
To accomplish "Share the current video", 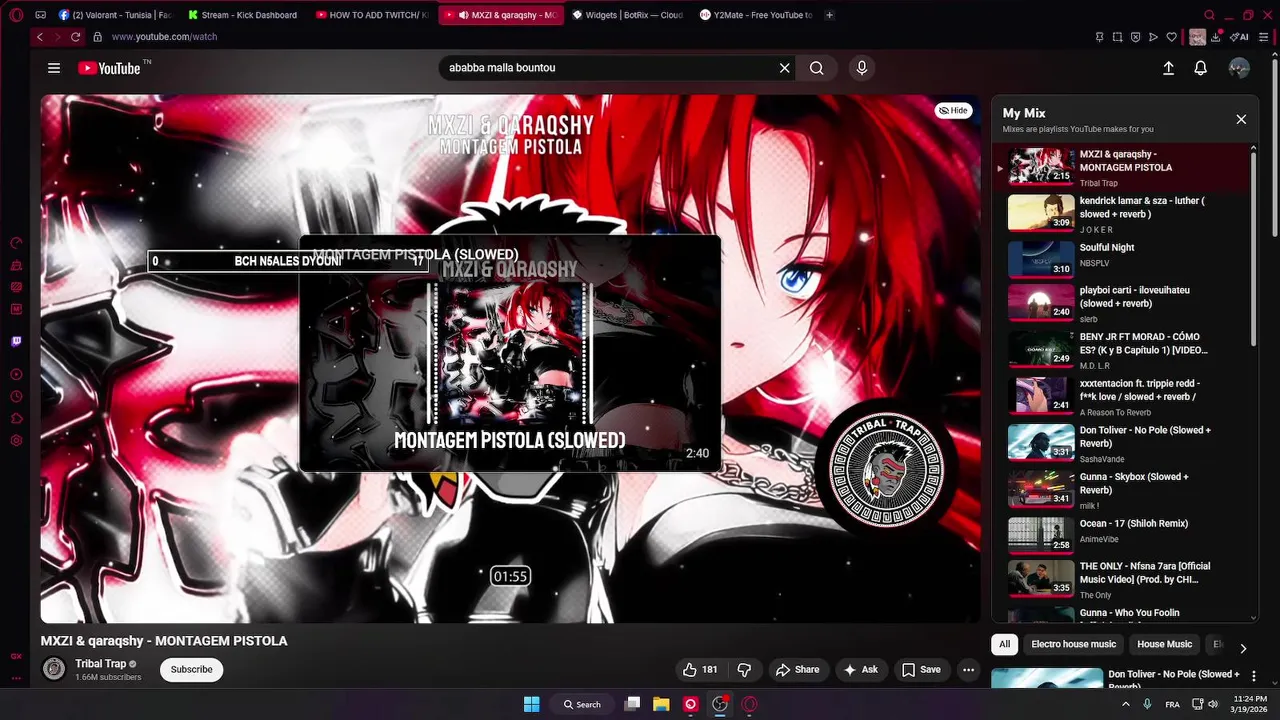I will (798, 670).
